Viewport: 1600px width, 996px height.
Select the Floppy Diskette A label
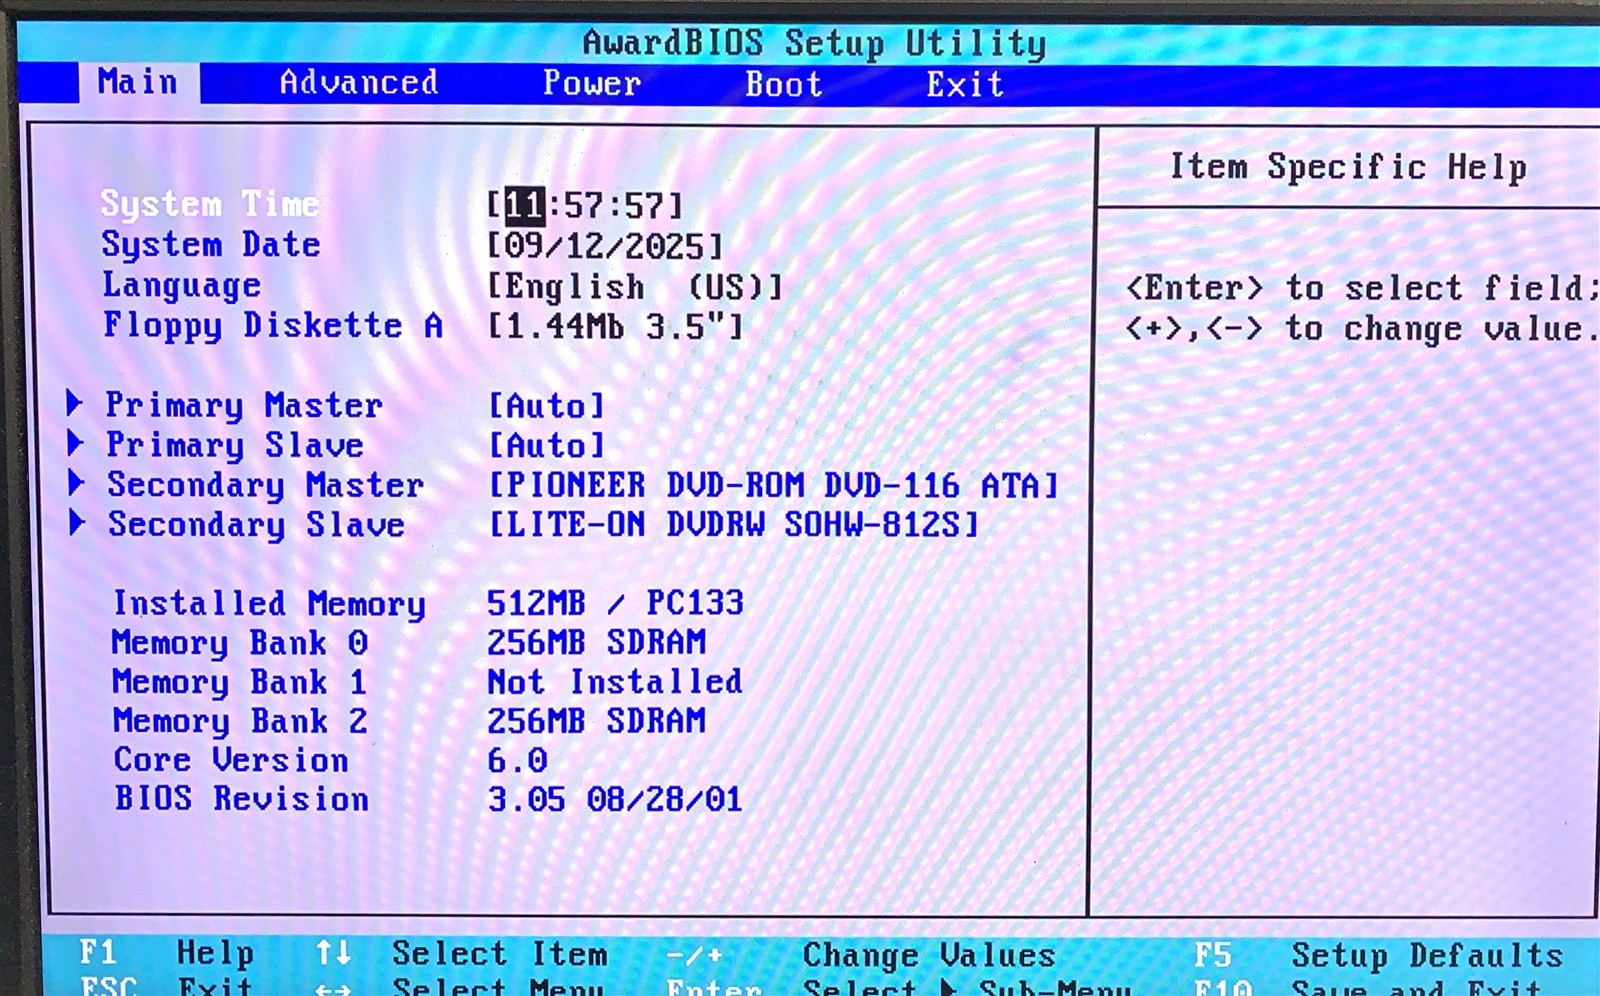coord(273,325)
